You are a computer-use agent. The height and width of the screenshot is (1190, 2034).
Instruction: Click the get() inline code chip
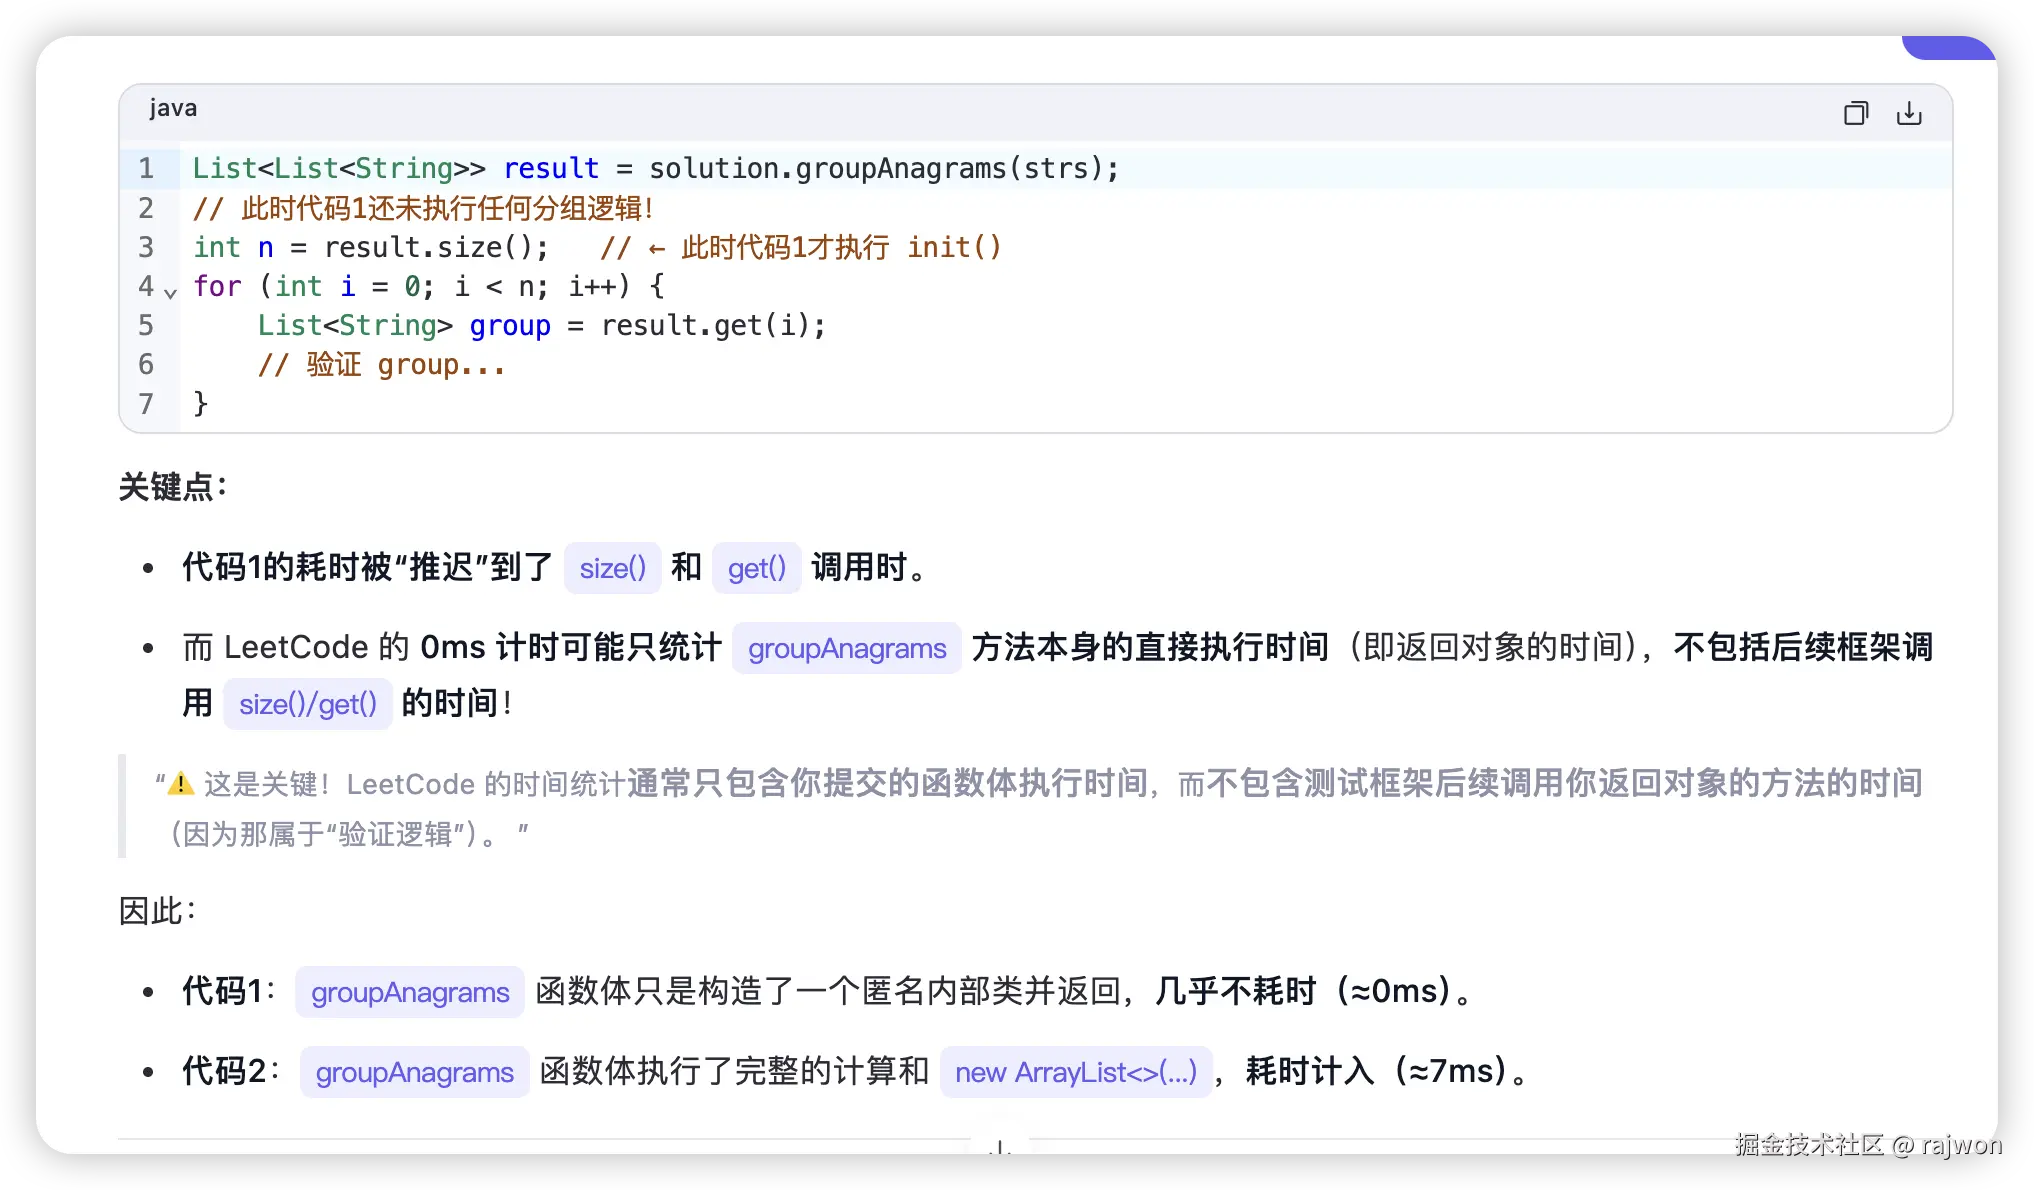(756, 568)
